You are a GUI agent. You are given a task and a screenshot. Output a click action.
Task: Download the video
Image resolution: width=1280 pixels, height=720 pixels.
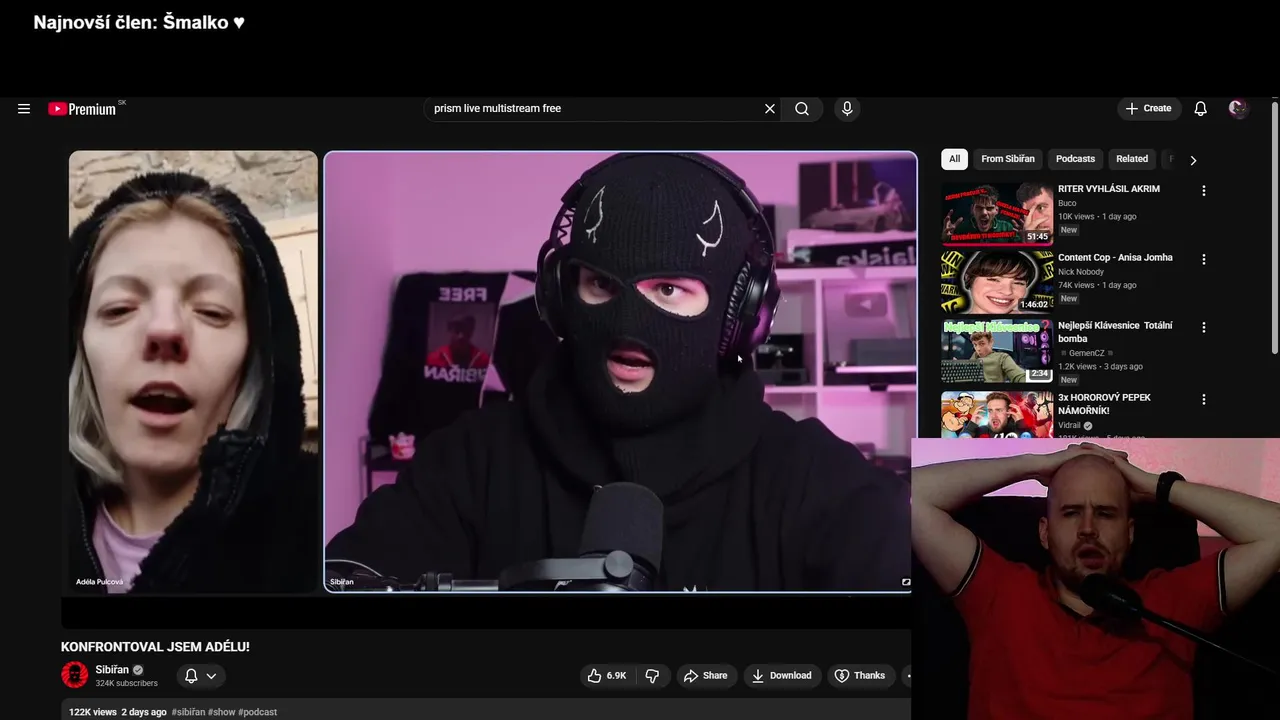[782, 676]
